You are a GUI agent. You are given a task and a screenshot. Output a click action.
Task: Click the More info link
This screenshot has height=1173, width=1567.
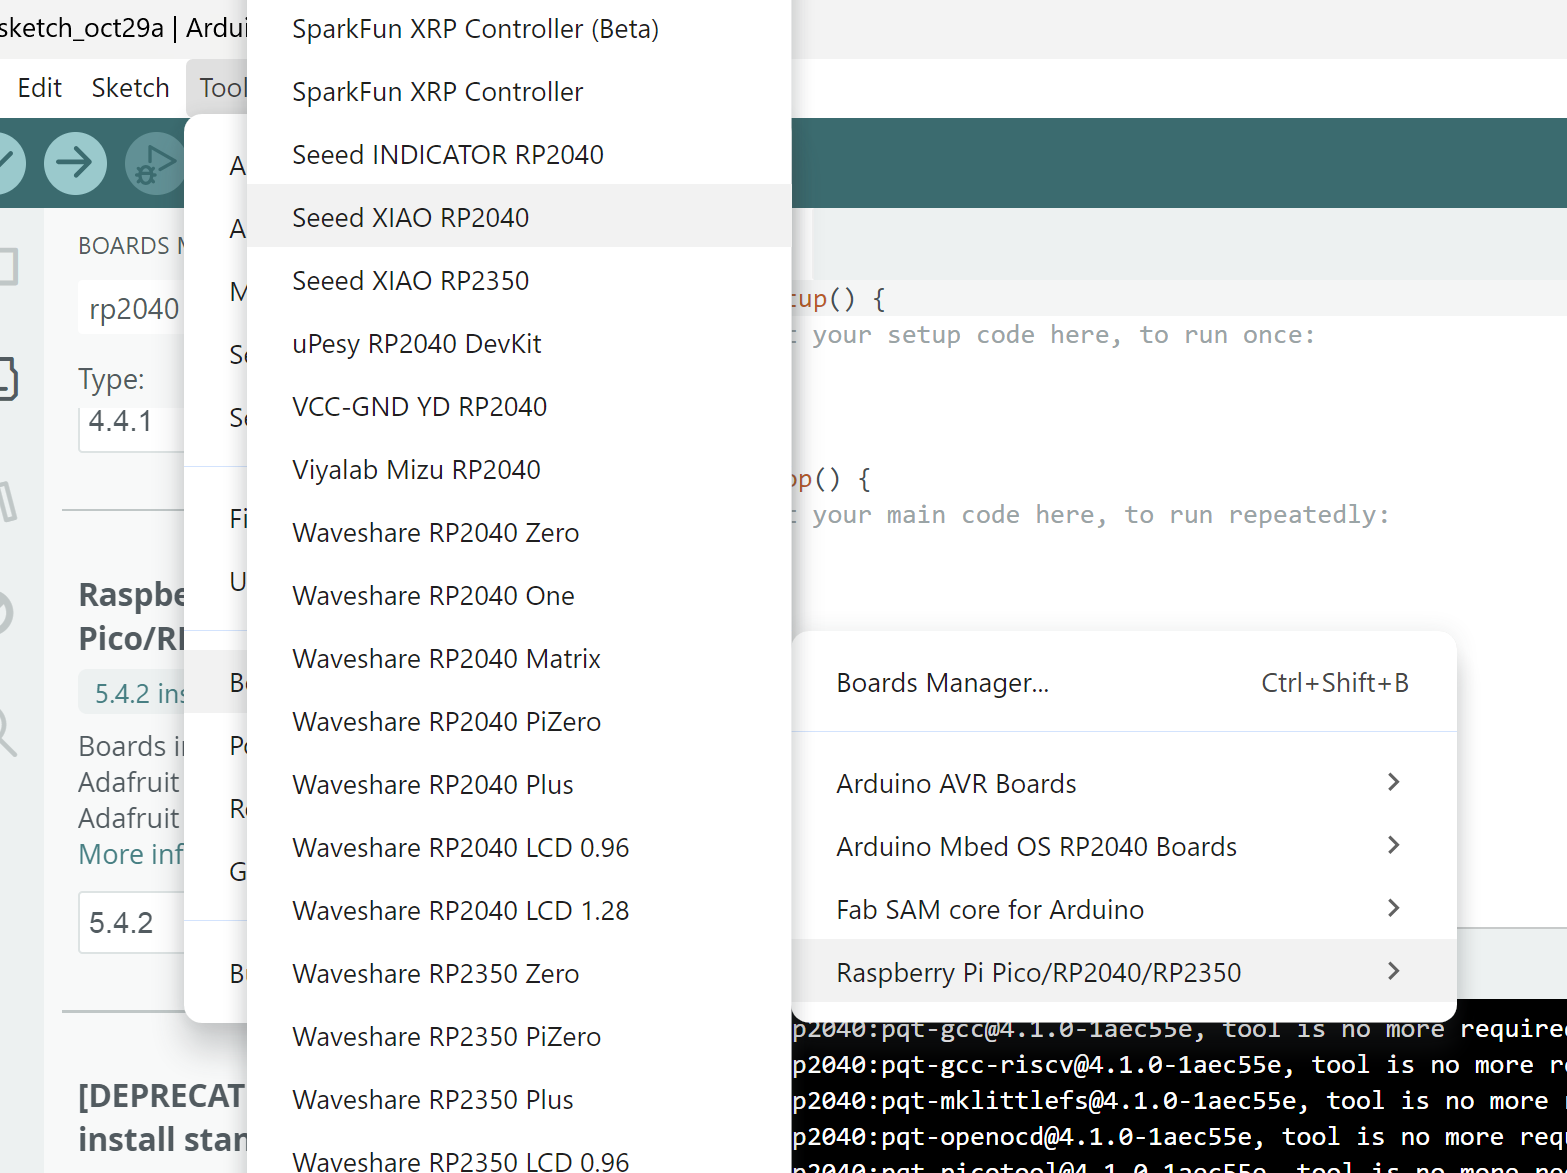click(x=130, y=855)
